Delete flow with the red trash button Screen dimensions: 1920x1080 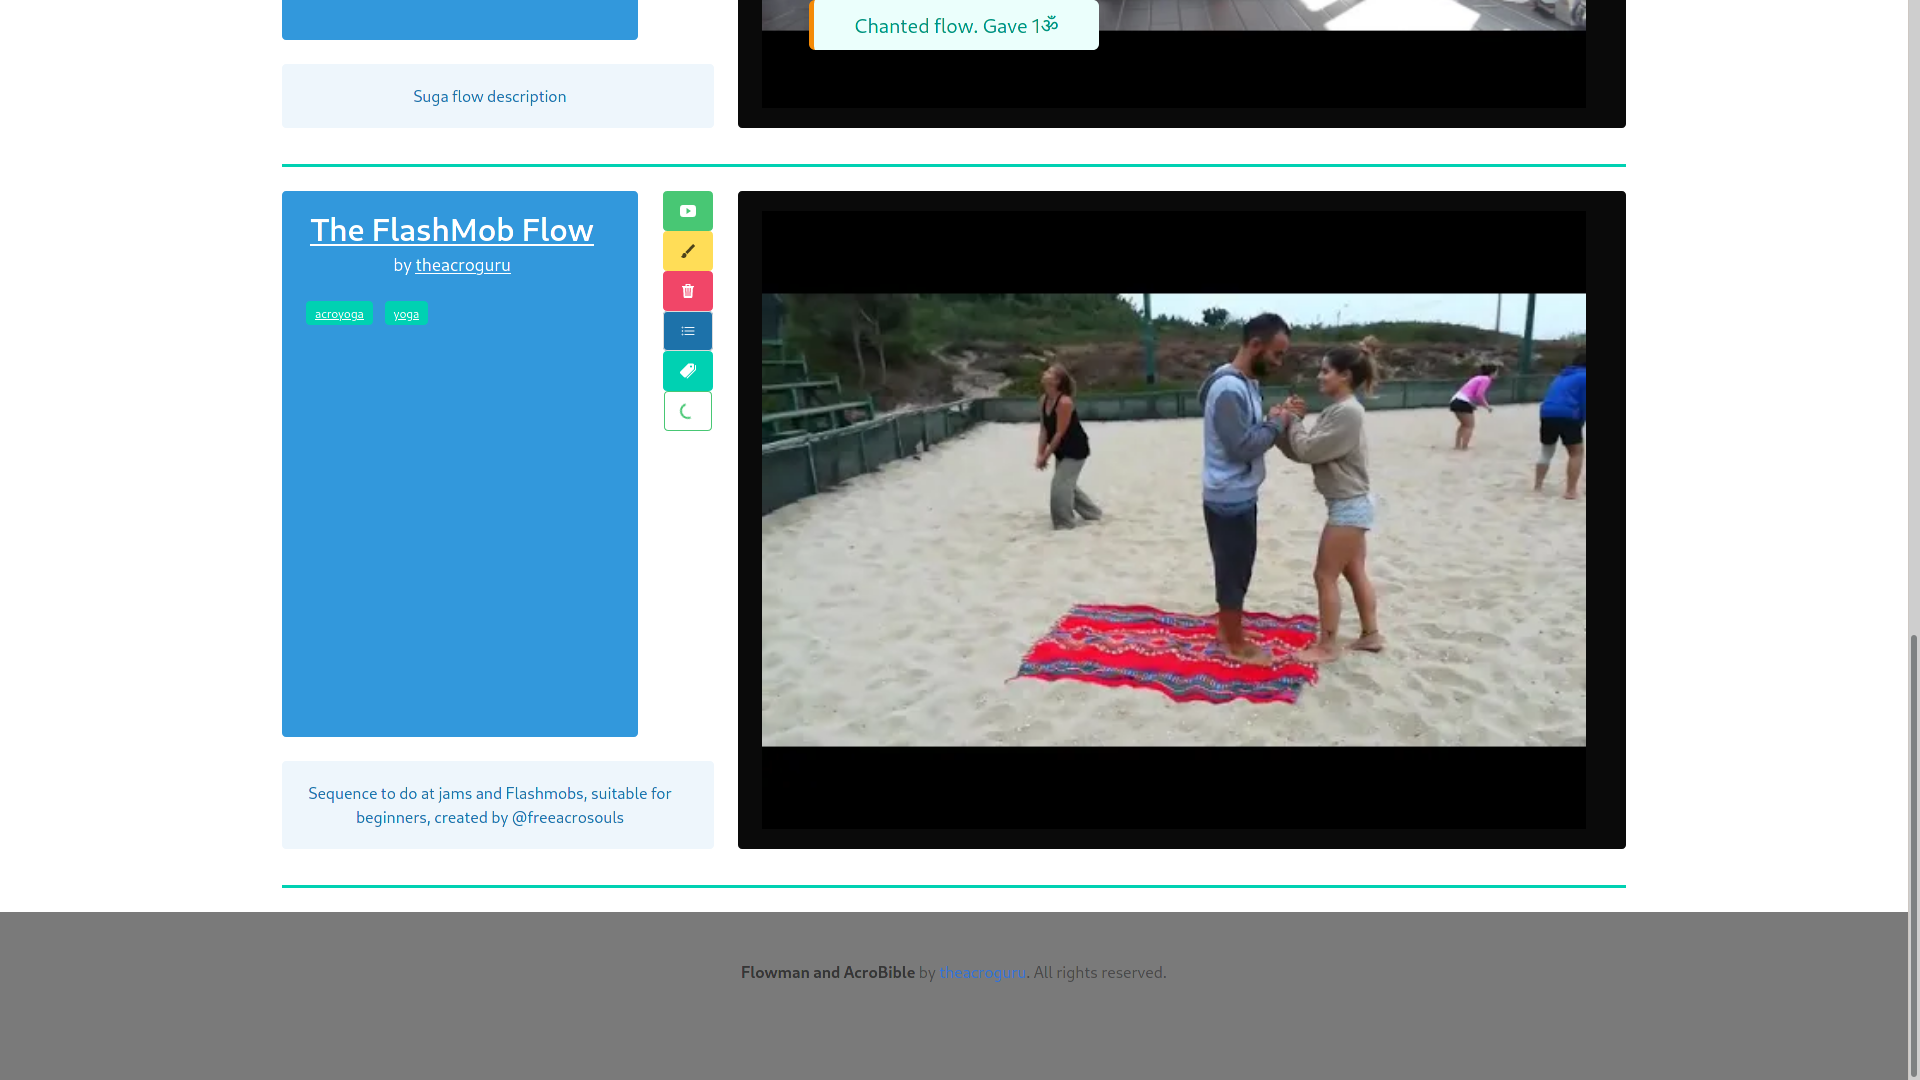tap(687, 291)
